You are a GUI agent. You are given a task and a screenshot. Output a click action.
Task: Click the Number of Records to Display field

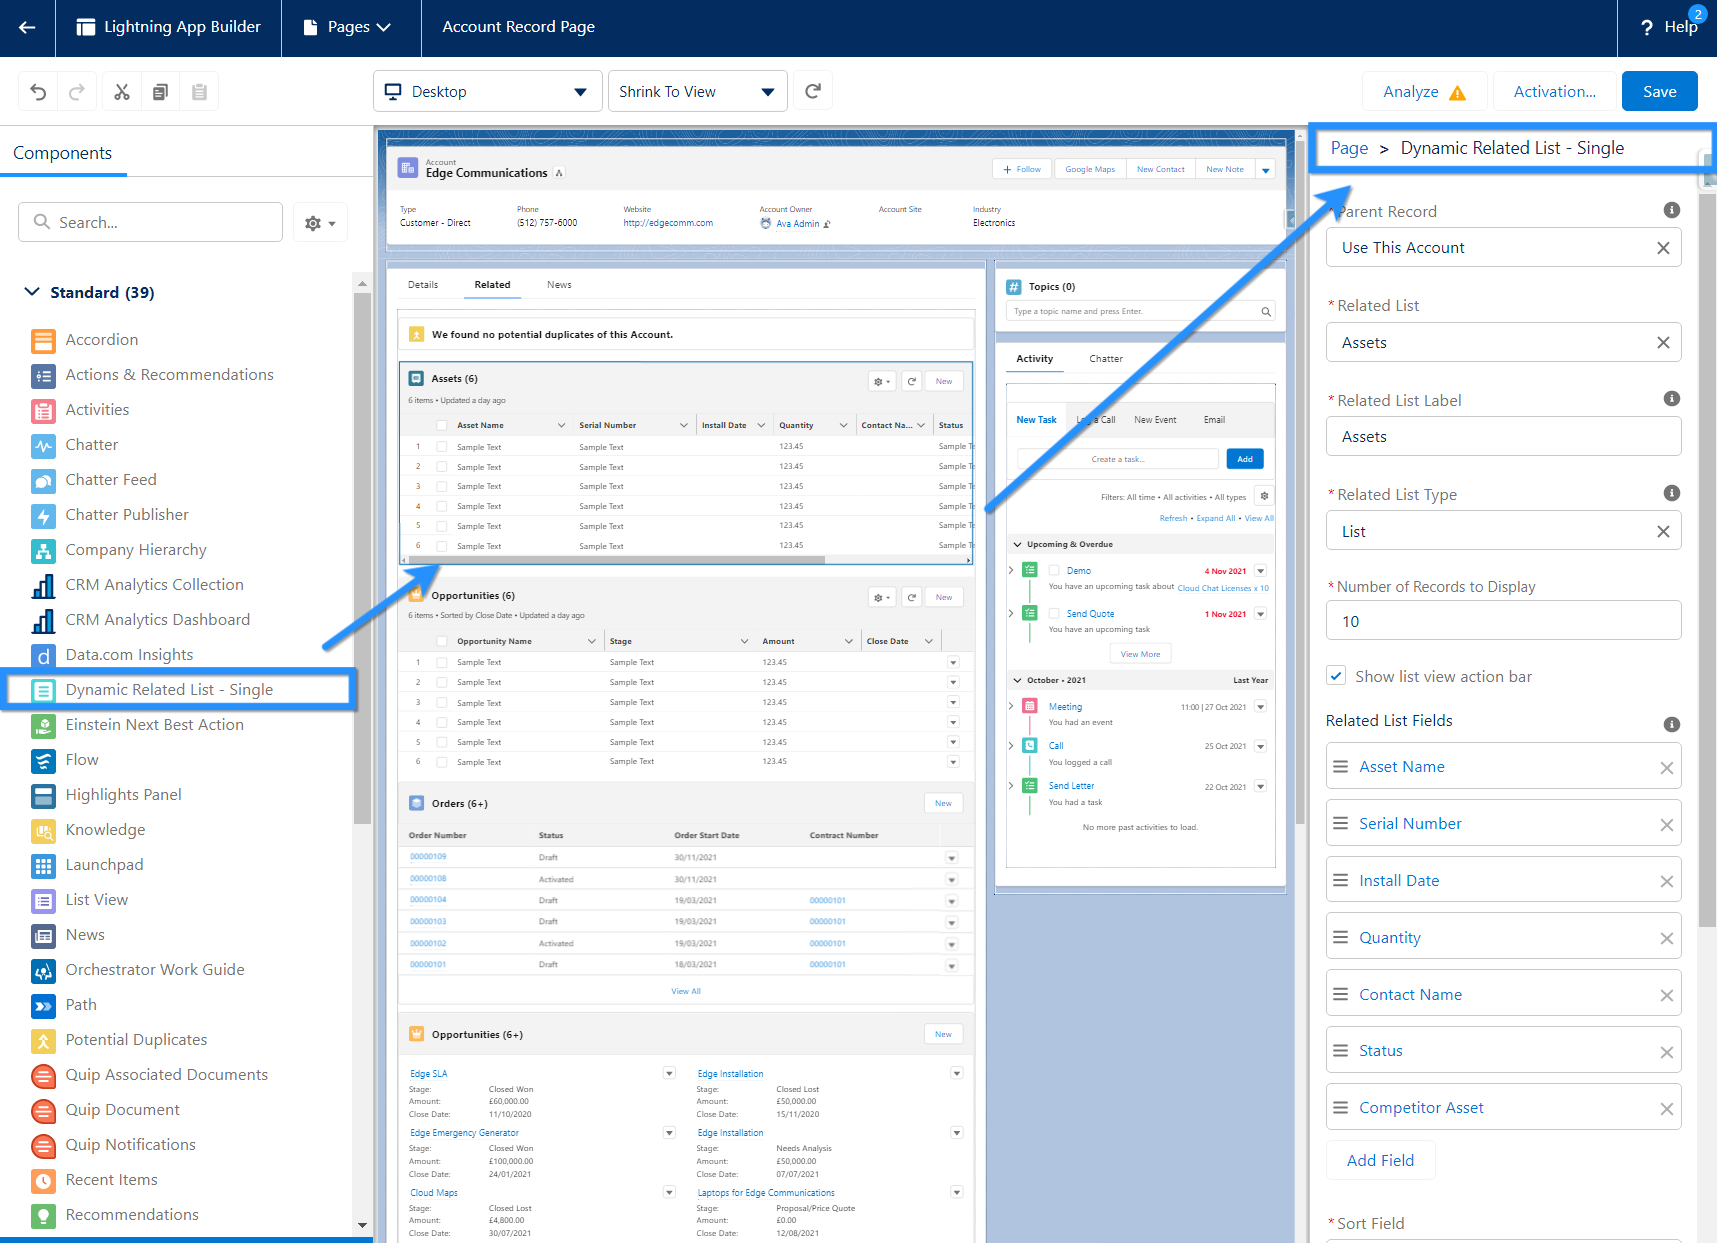coord(1503,620)
